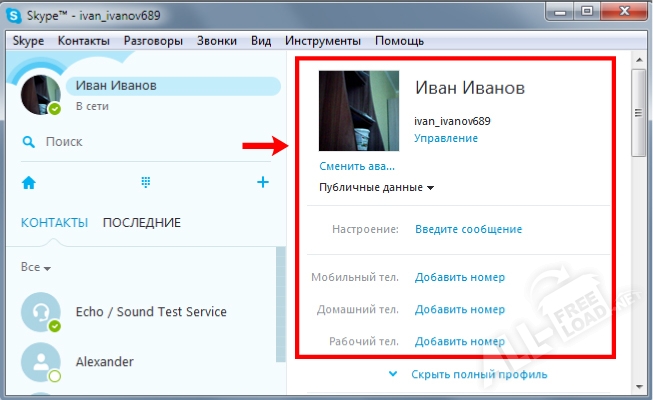Click Скрыть полный профиль link

click(479, 375)
